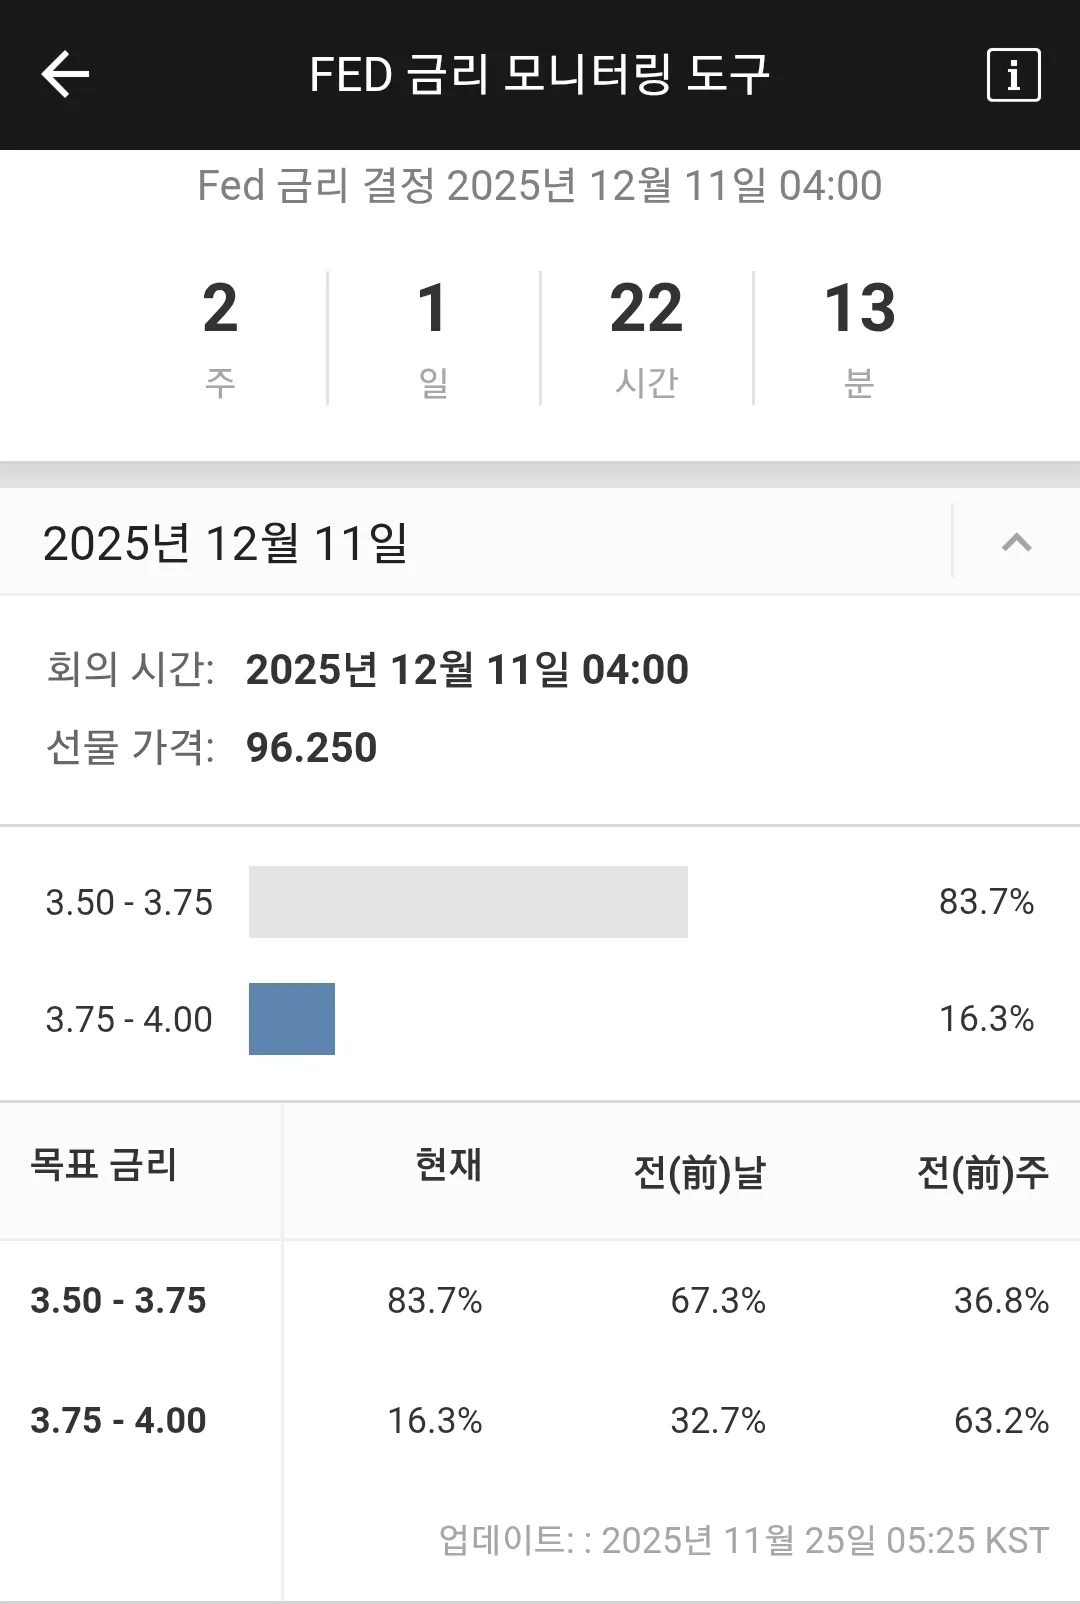This screenshot has width=1080, height=1604.
Task: Select the blue 3.75 - 4.00 probability bar
Action: point(292,1019)
